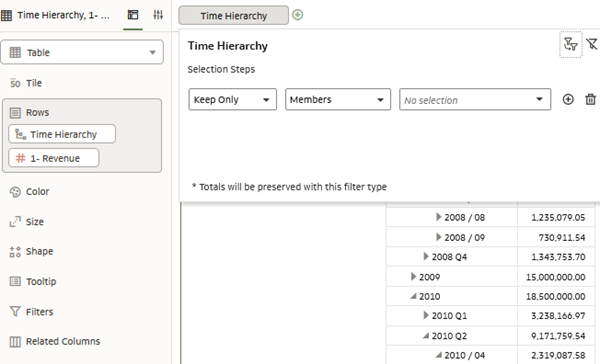
Task: Click the Related Columns label
Action: tap(63, 341)
